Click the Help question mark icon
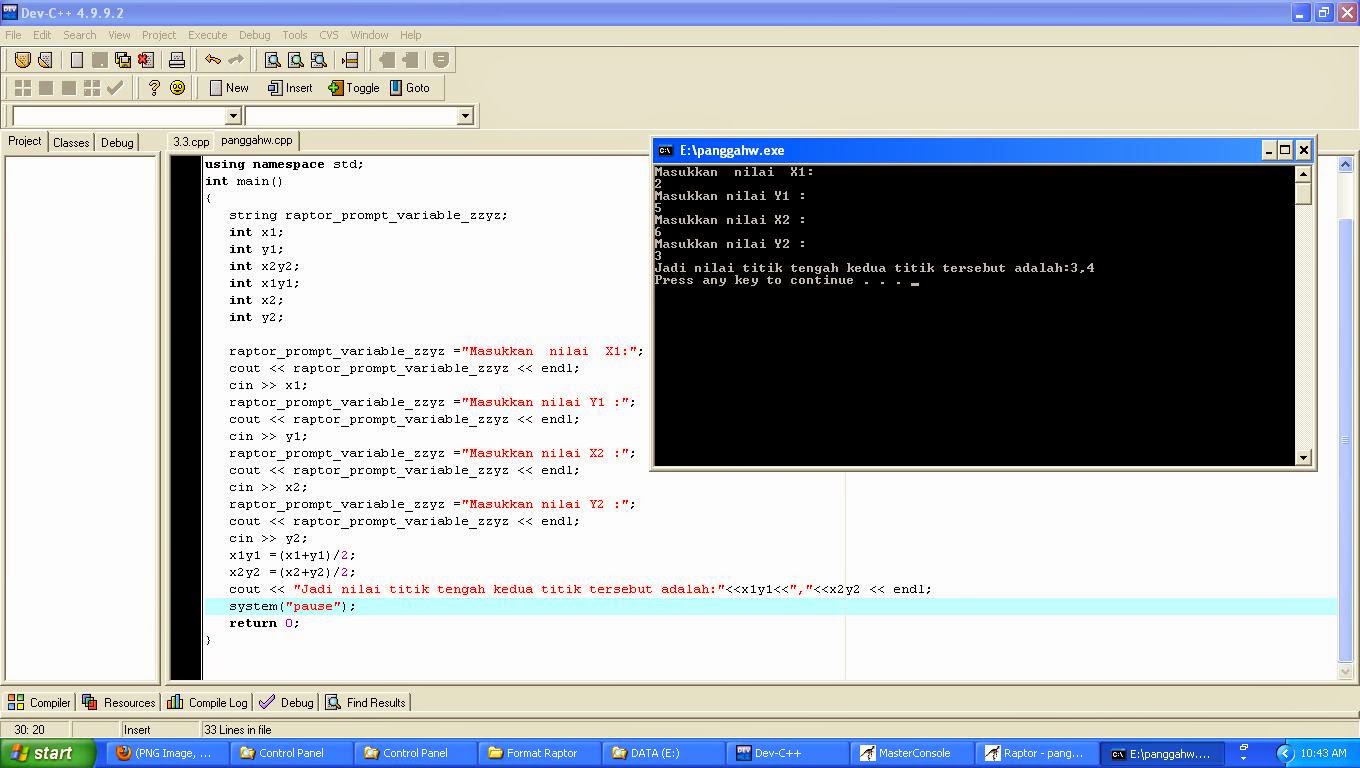The image size is (1360, 768). pos(153,88)
